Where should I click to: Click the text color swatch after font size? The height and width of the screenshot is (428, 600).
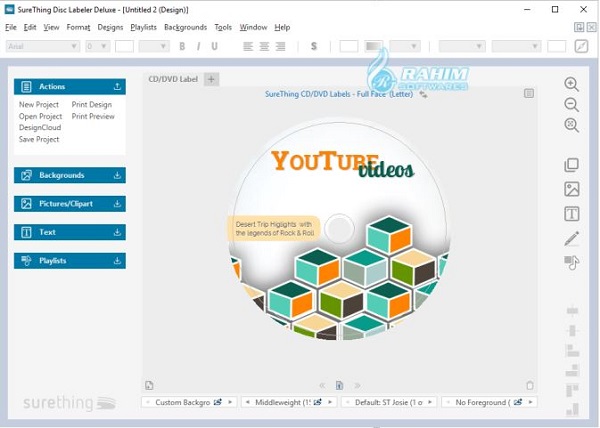[x=124, y=46]
